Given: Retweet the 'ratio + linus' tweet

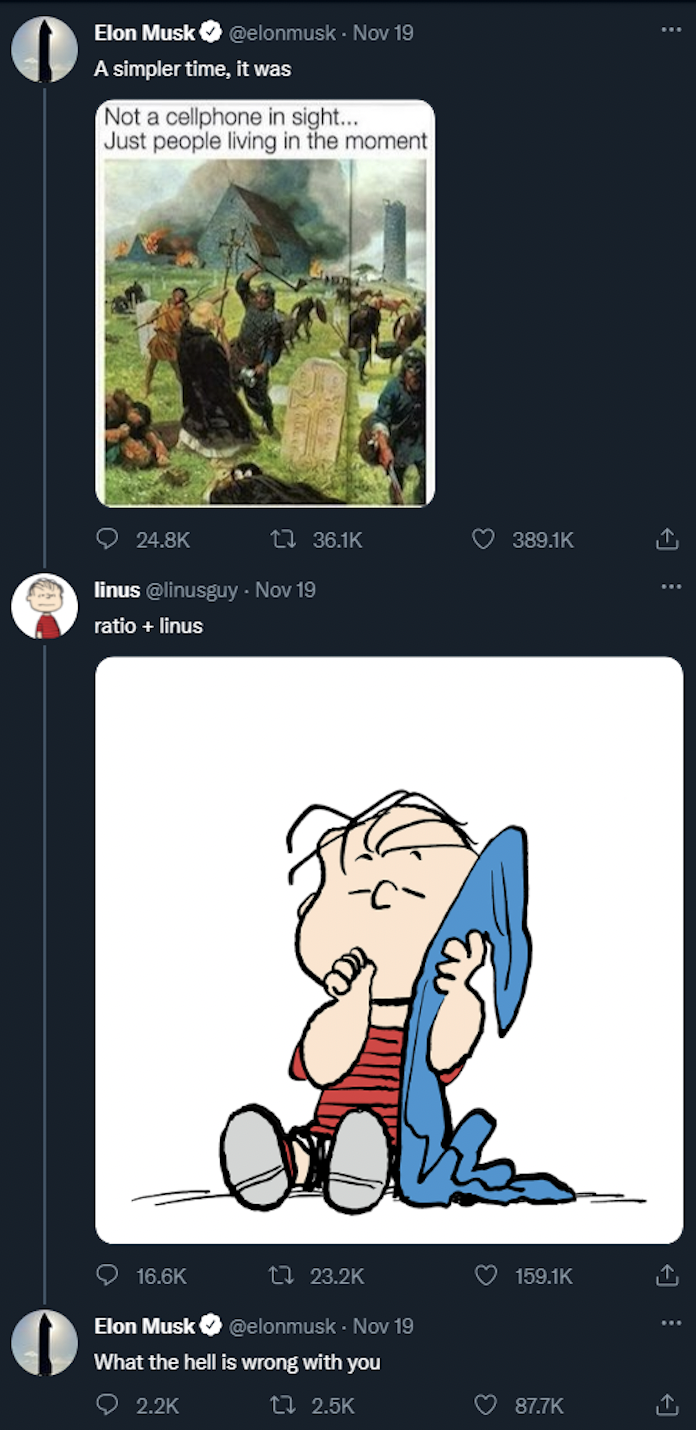Looking at the screenshot, I should (283, 1275).
